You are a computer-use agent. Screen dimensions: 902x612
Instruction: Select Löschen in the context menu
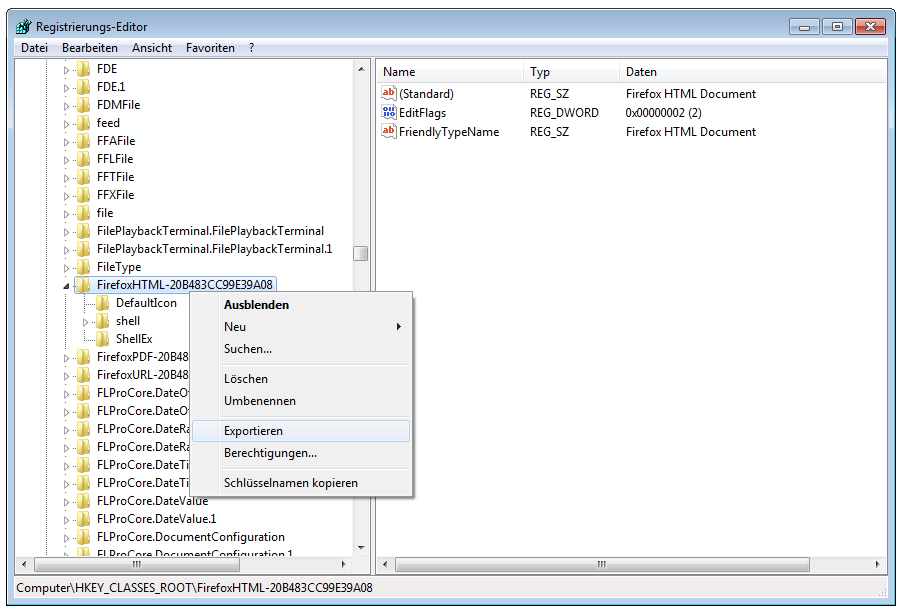[x=246, y=379]
